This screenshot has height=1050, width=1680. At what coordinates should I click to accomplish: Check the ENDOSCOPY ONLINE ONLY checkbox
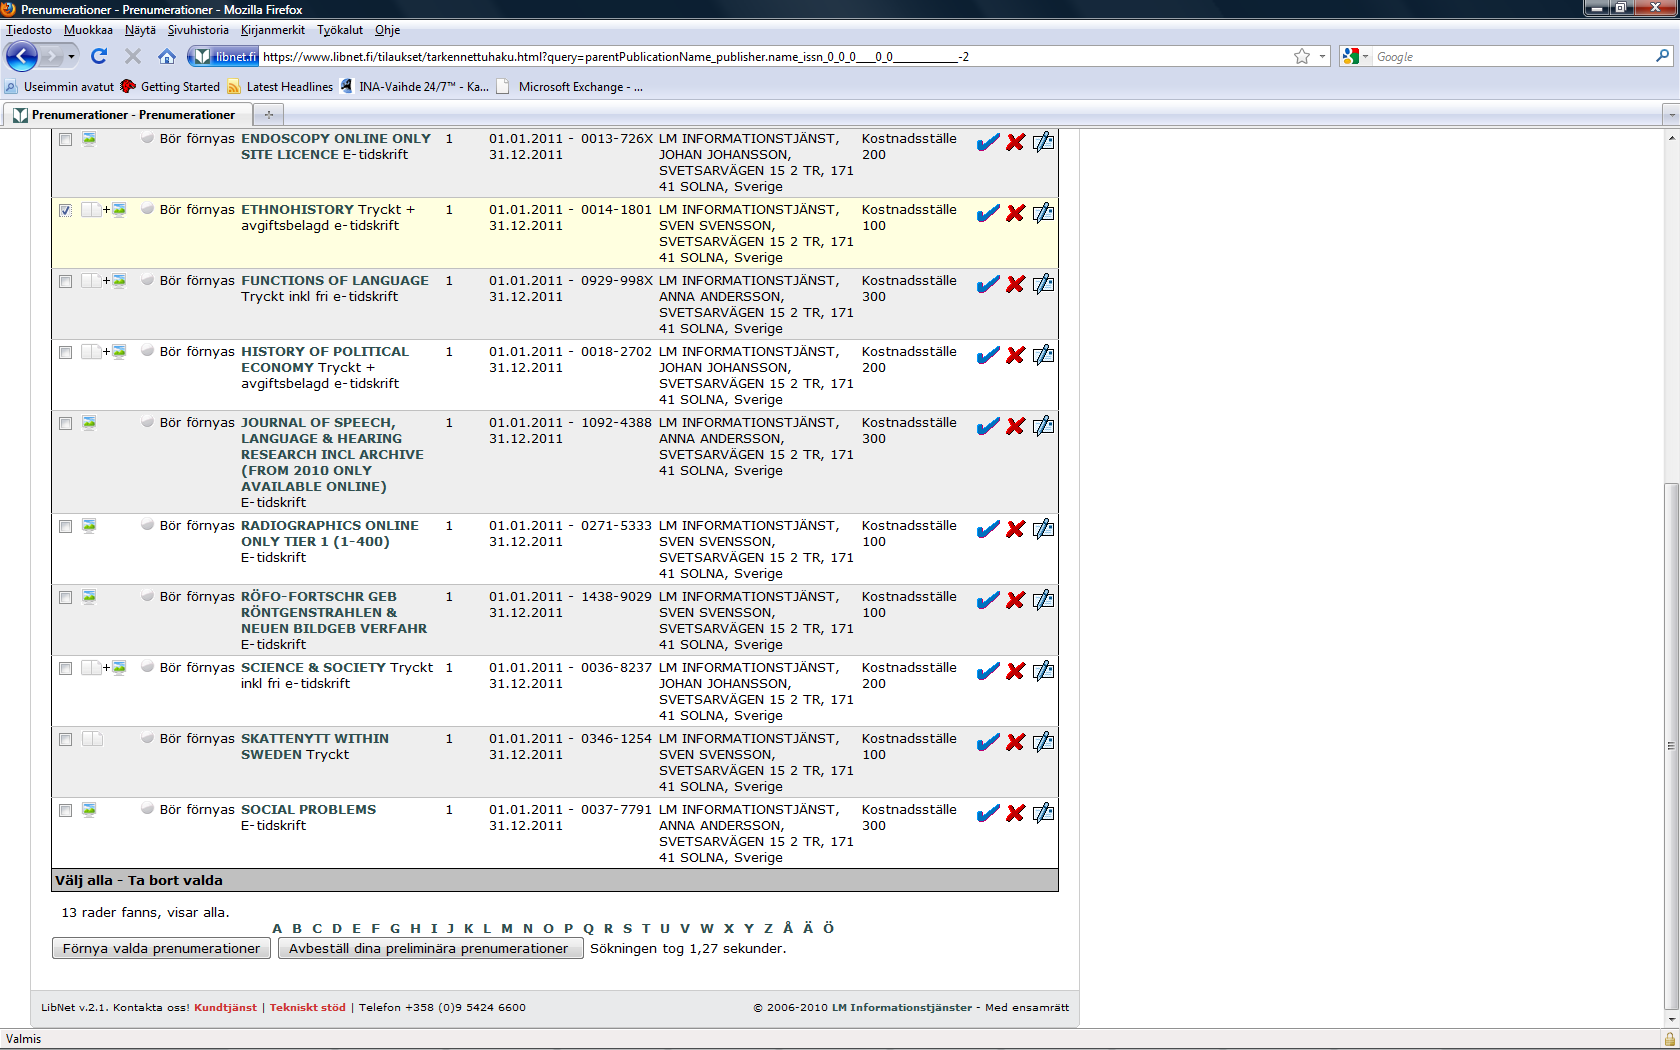point(65,140)
